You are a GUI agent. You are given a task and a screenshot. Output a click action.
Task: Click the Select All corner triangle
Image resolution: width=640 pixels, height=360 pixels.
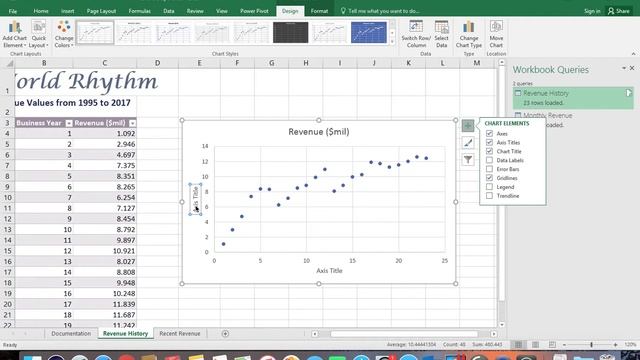[9, 63]
